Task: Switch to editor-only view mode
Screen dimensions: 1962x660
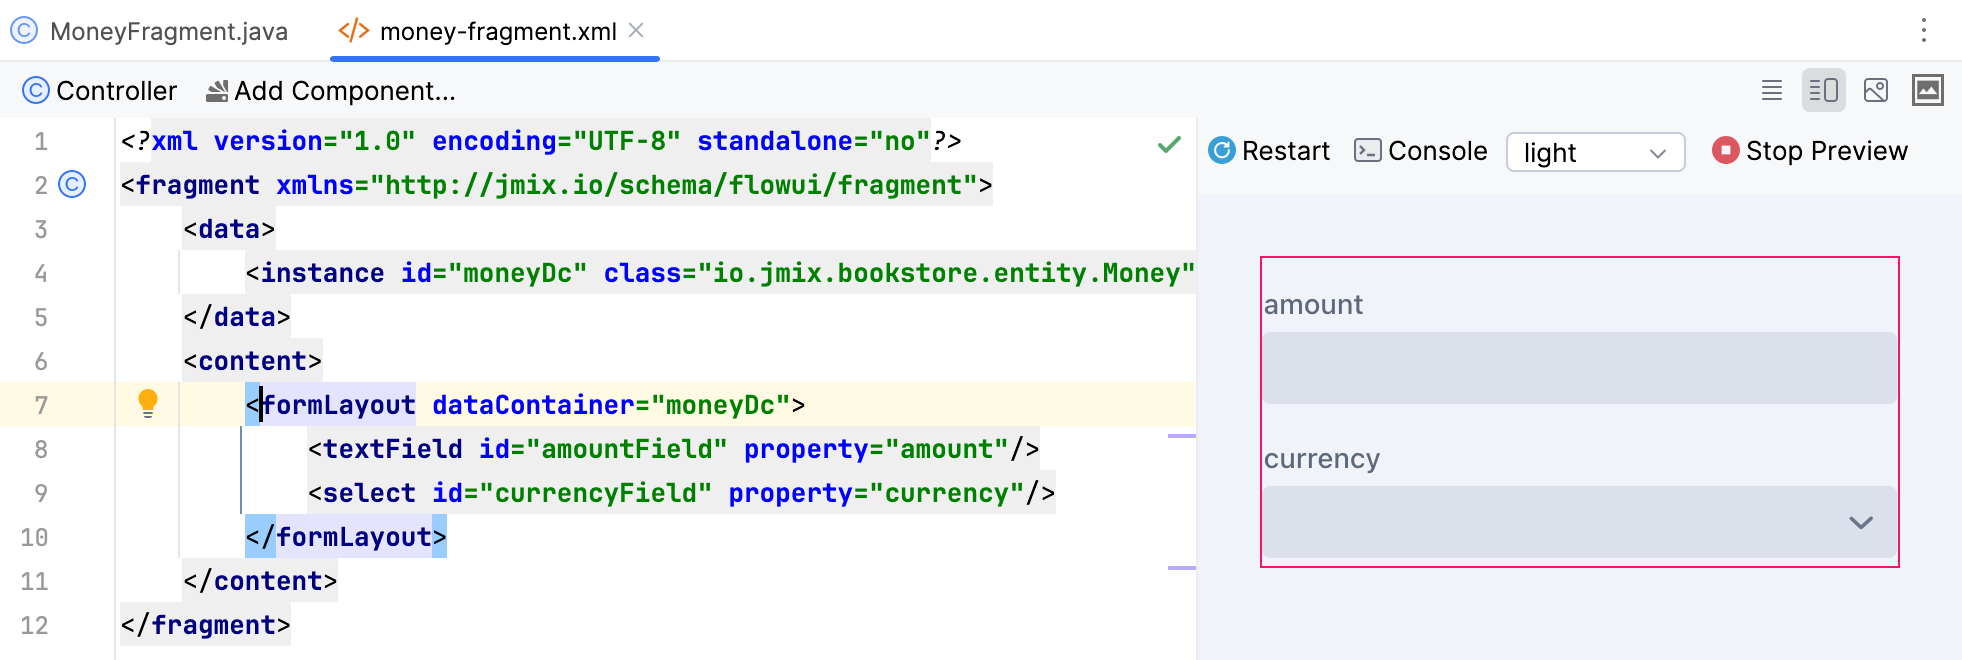Action: tap(1772, 90)
